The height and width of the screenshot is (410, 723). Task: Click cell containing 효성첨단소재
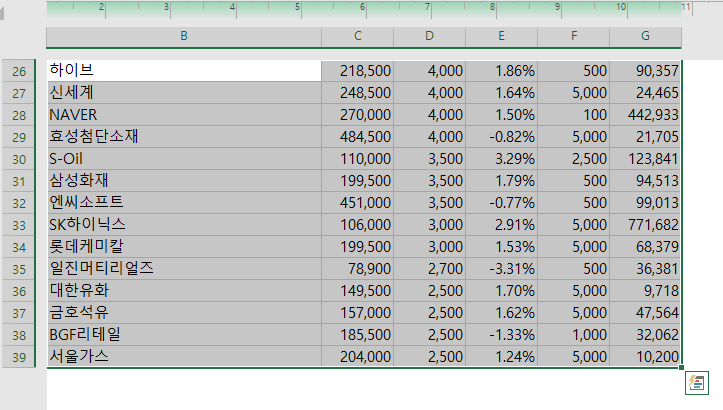[x=184, y=137]
